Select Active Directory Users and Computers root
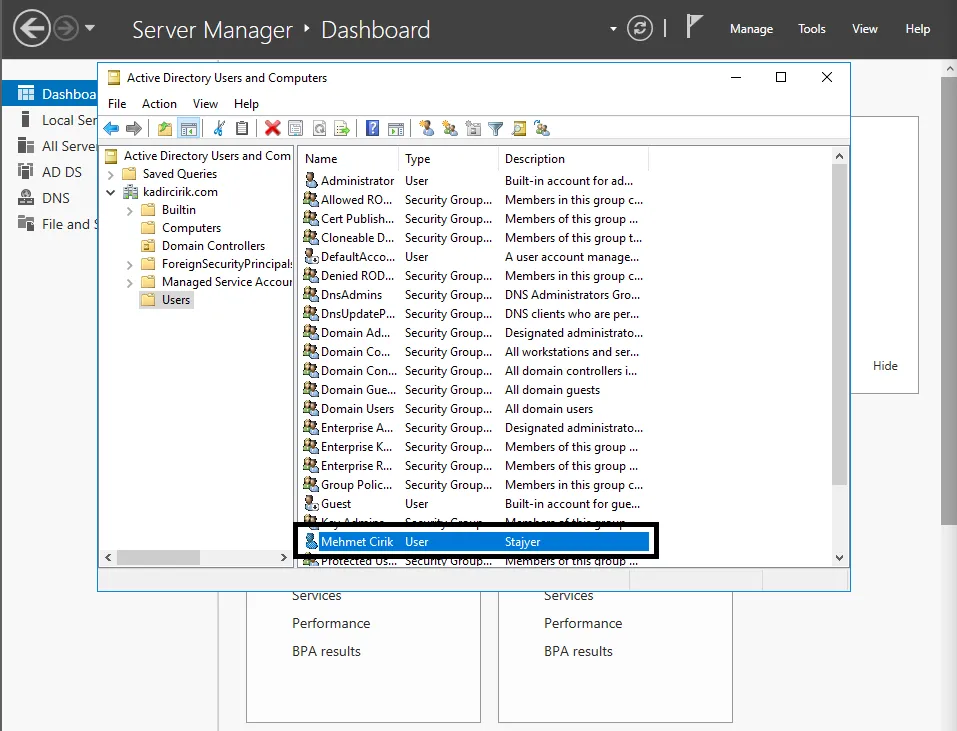This screenshot has width=957, height=731. (x=207, y=156)
